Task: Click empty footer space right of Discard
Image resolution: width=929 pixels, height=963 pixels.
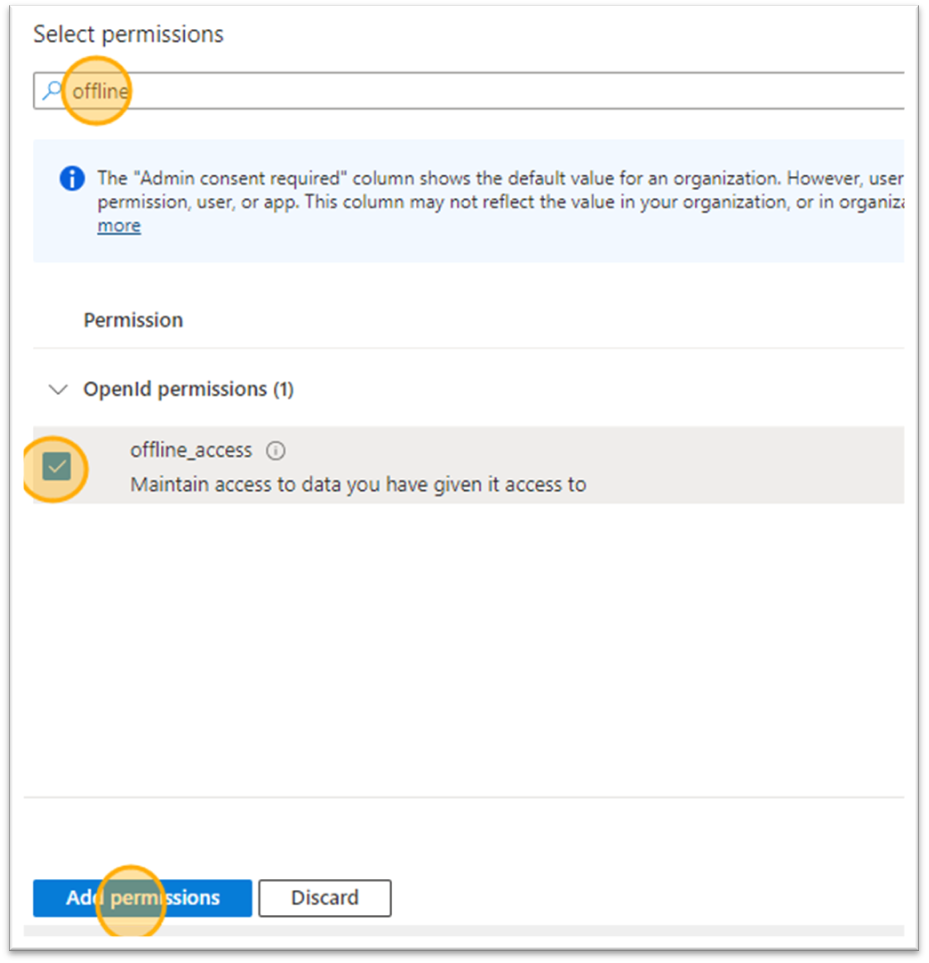Action: 650,898
